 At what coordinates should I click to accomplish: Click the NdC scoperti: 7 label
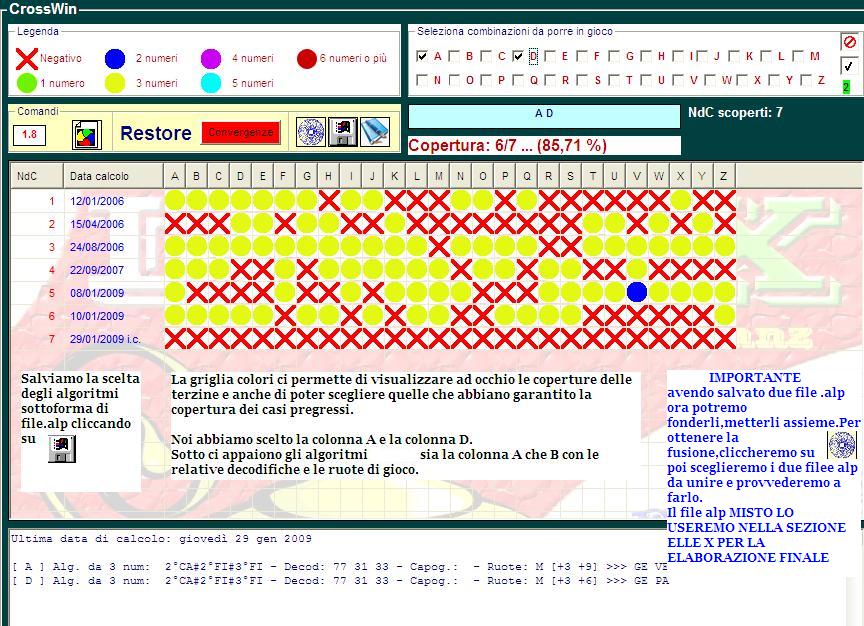click(735, 112)
